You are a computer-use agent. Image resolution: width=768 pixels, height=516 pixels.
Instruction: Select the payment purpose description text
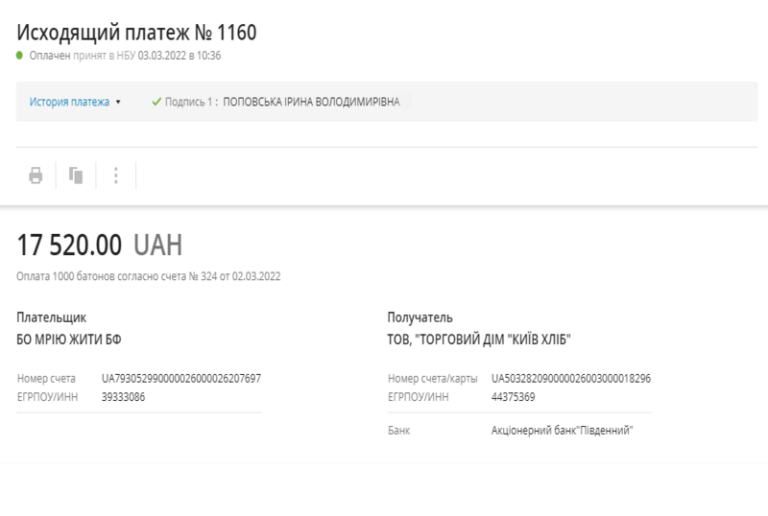point(148,276)
